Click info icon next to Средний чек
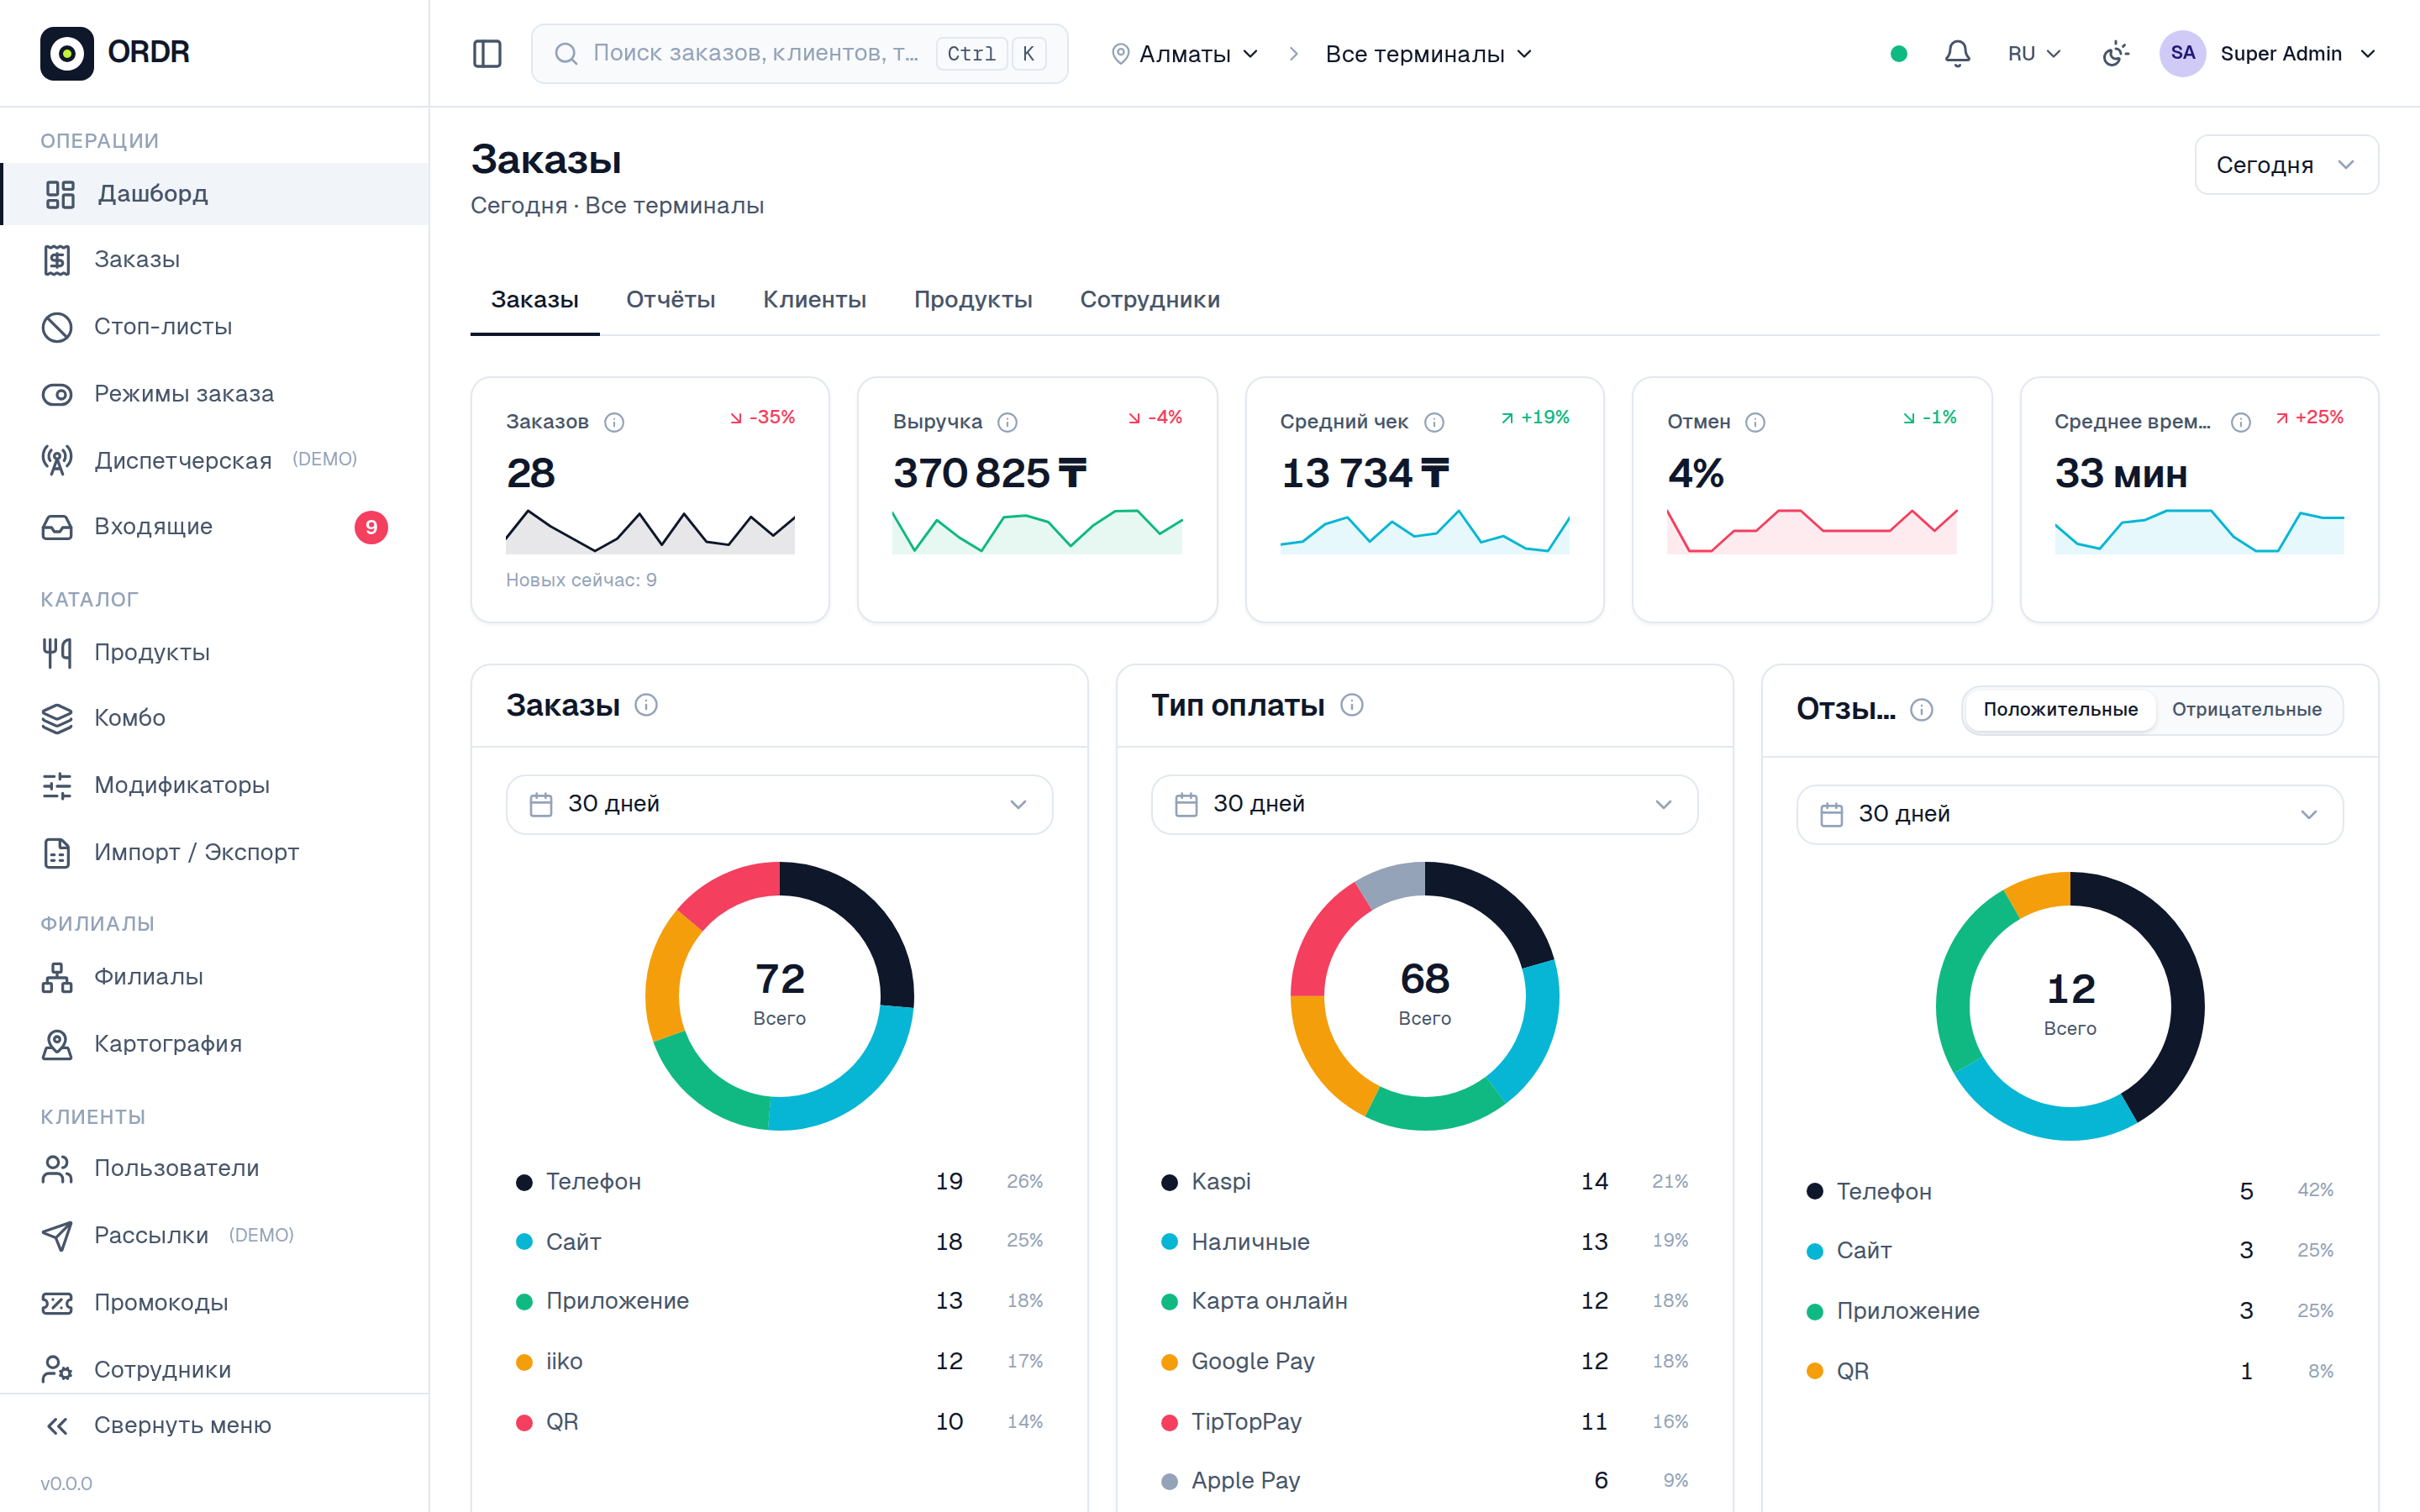This screenshot has width=2420, height=1512. tap(1434, 422)
